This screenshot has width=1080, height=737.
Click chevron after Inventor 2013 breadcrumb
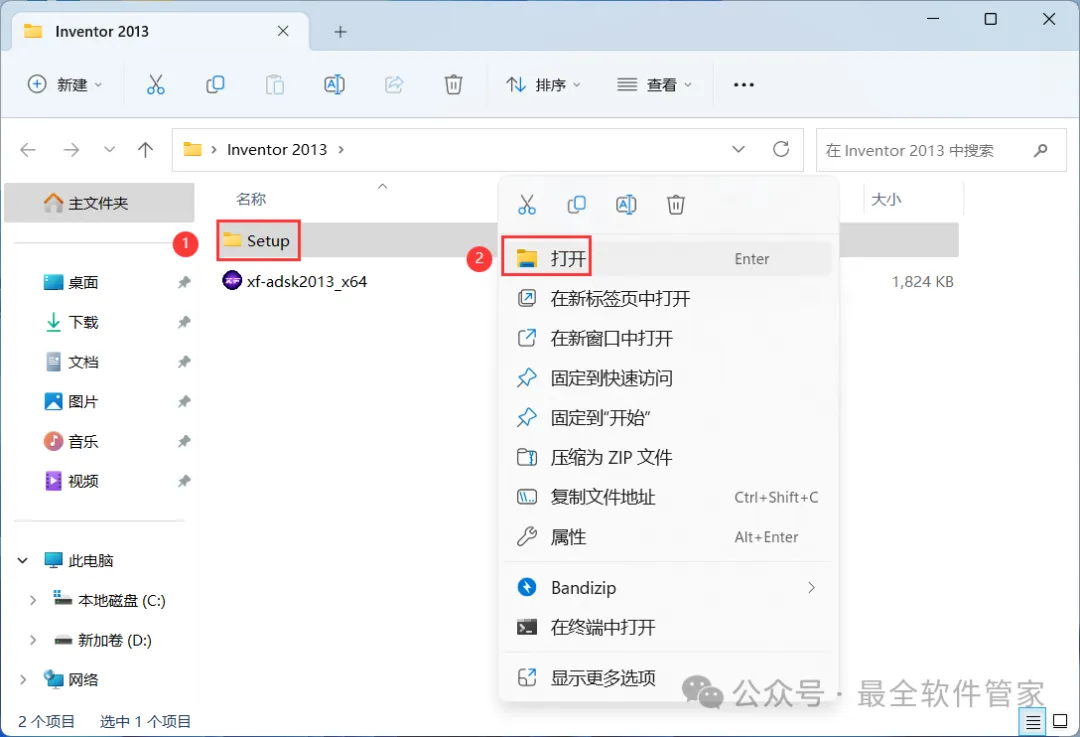point(341,150)
